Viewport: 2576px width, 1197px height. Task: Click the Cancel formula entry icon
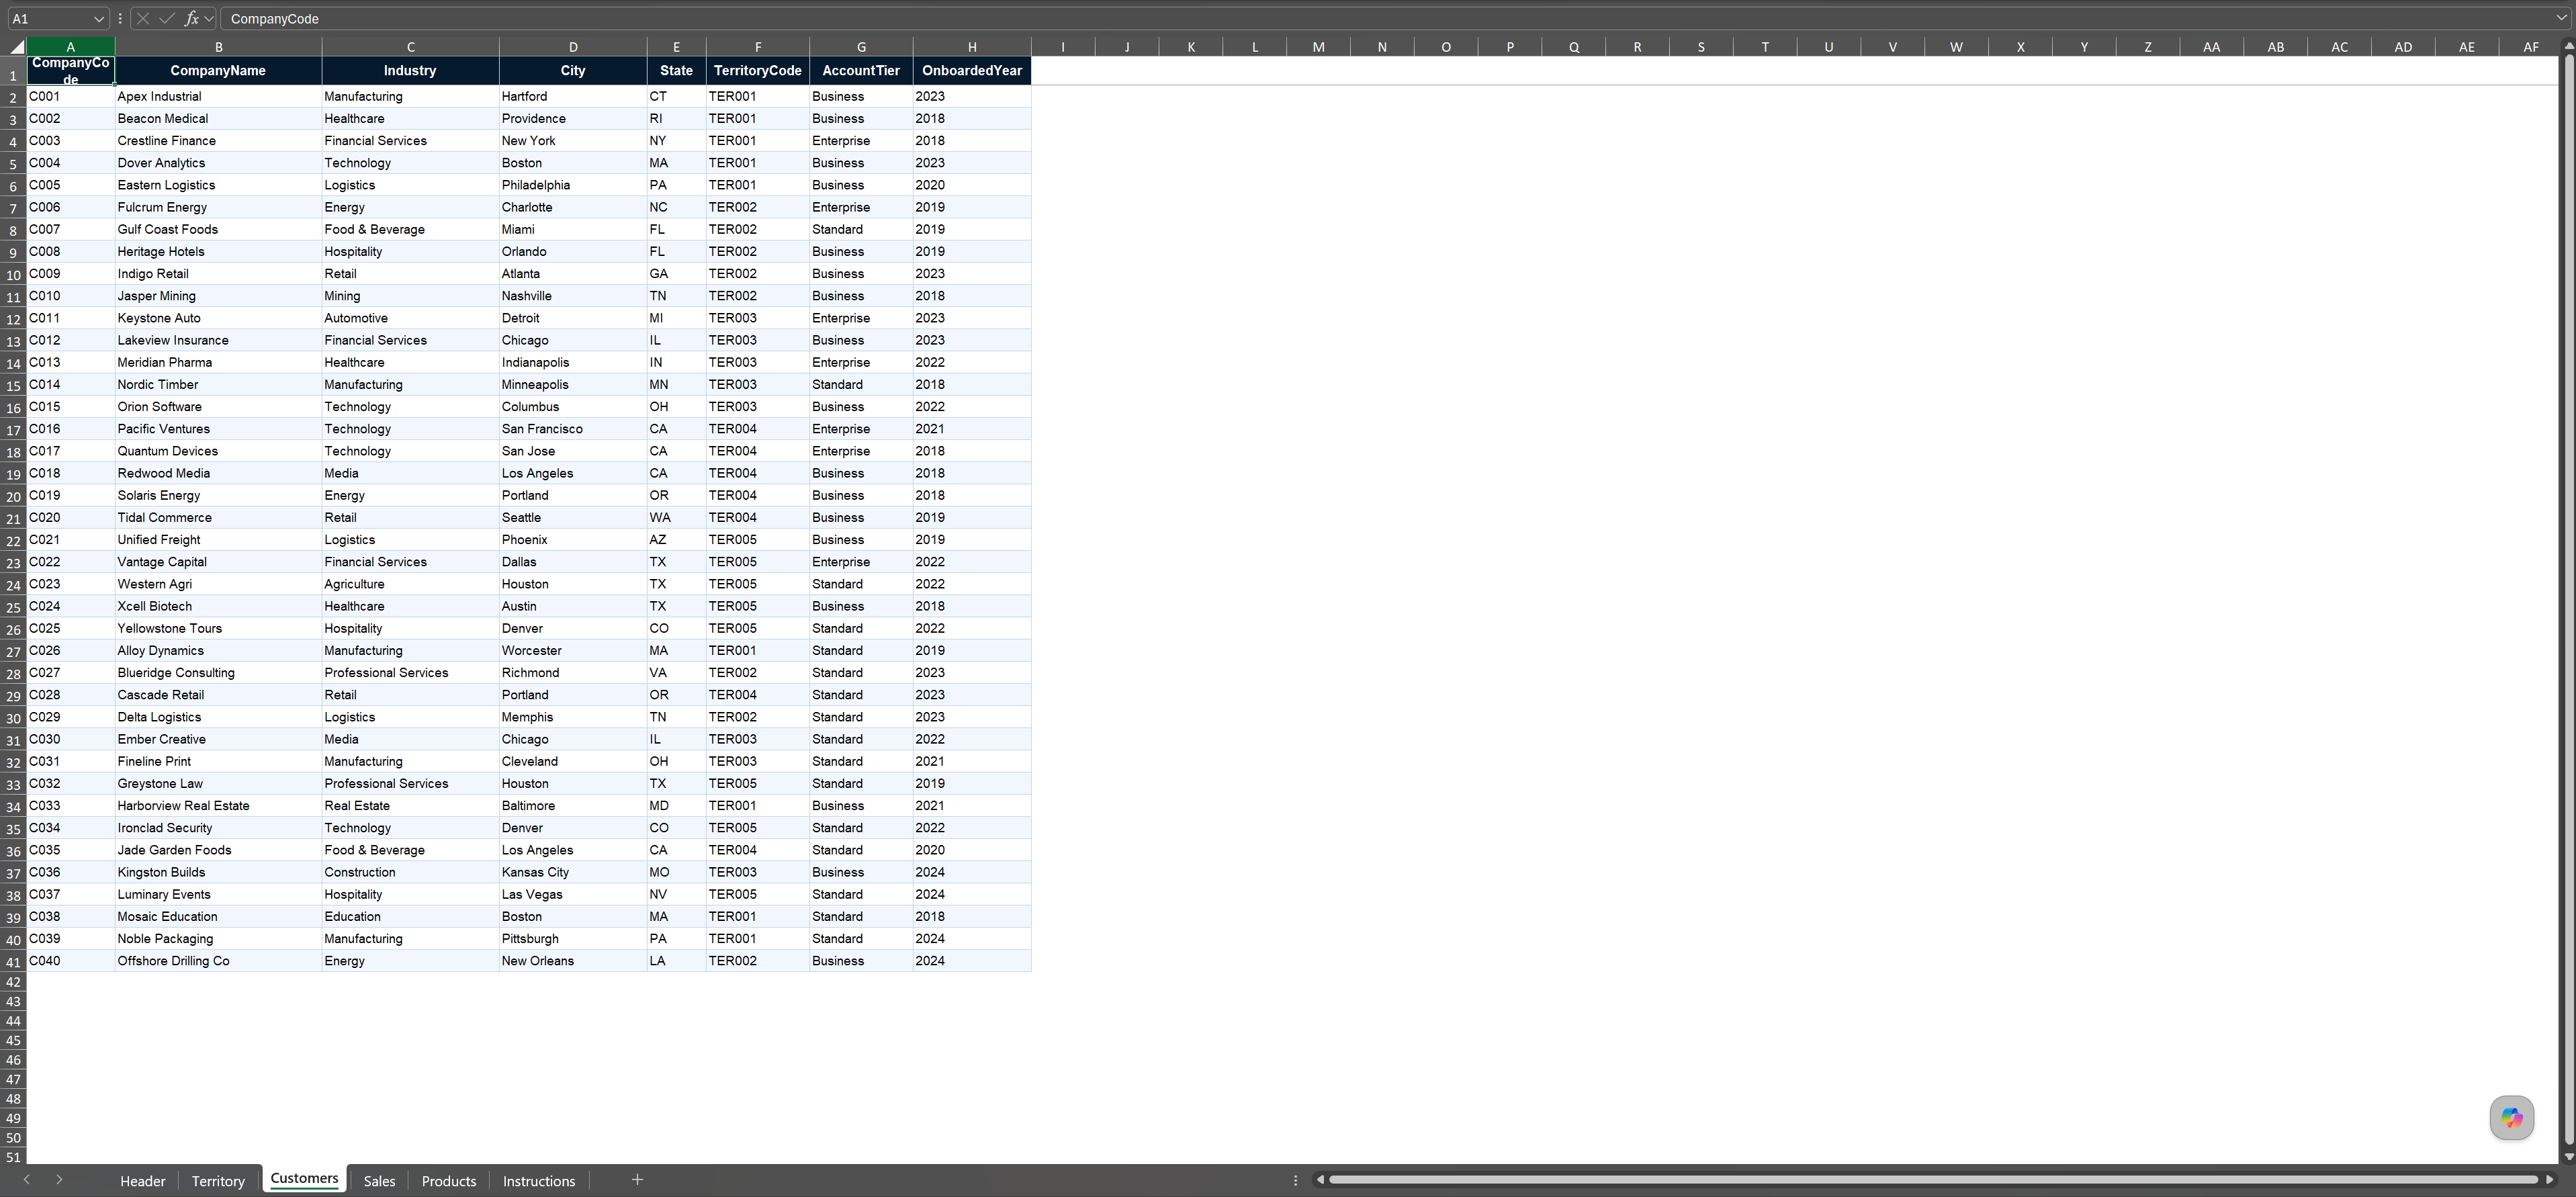pos(143,19)
